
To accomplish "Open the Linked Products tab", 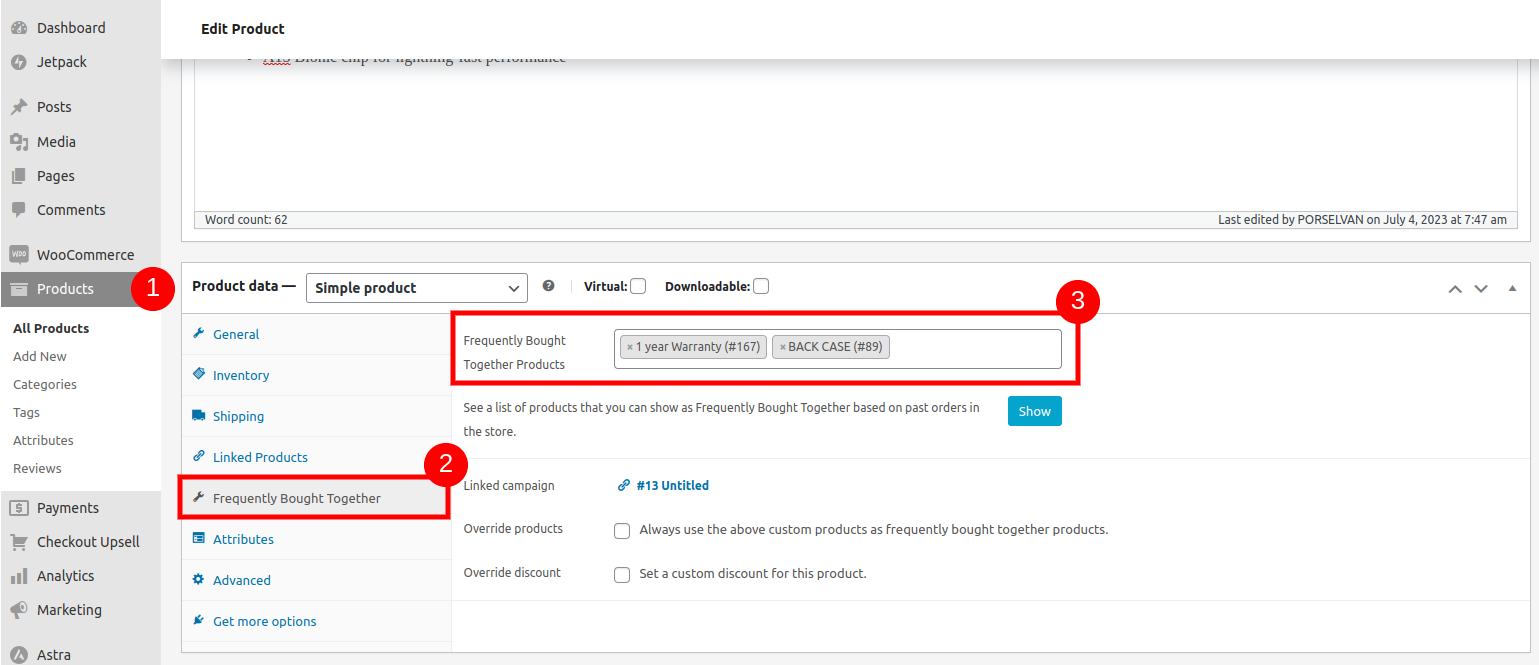I will (x=260, y=457).
